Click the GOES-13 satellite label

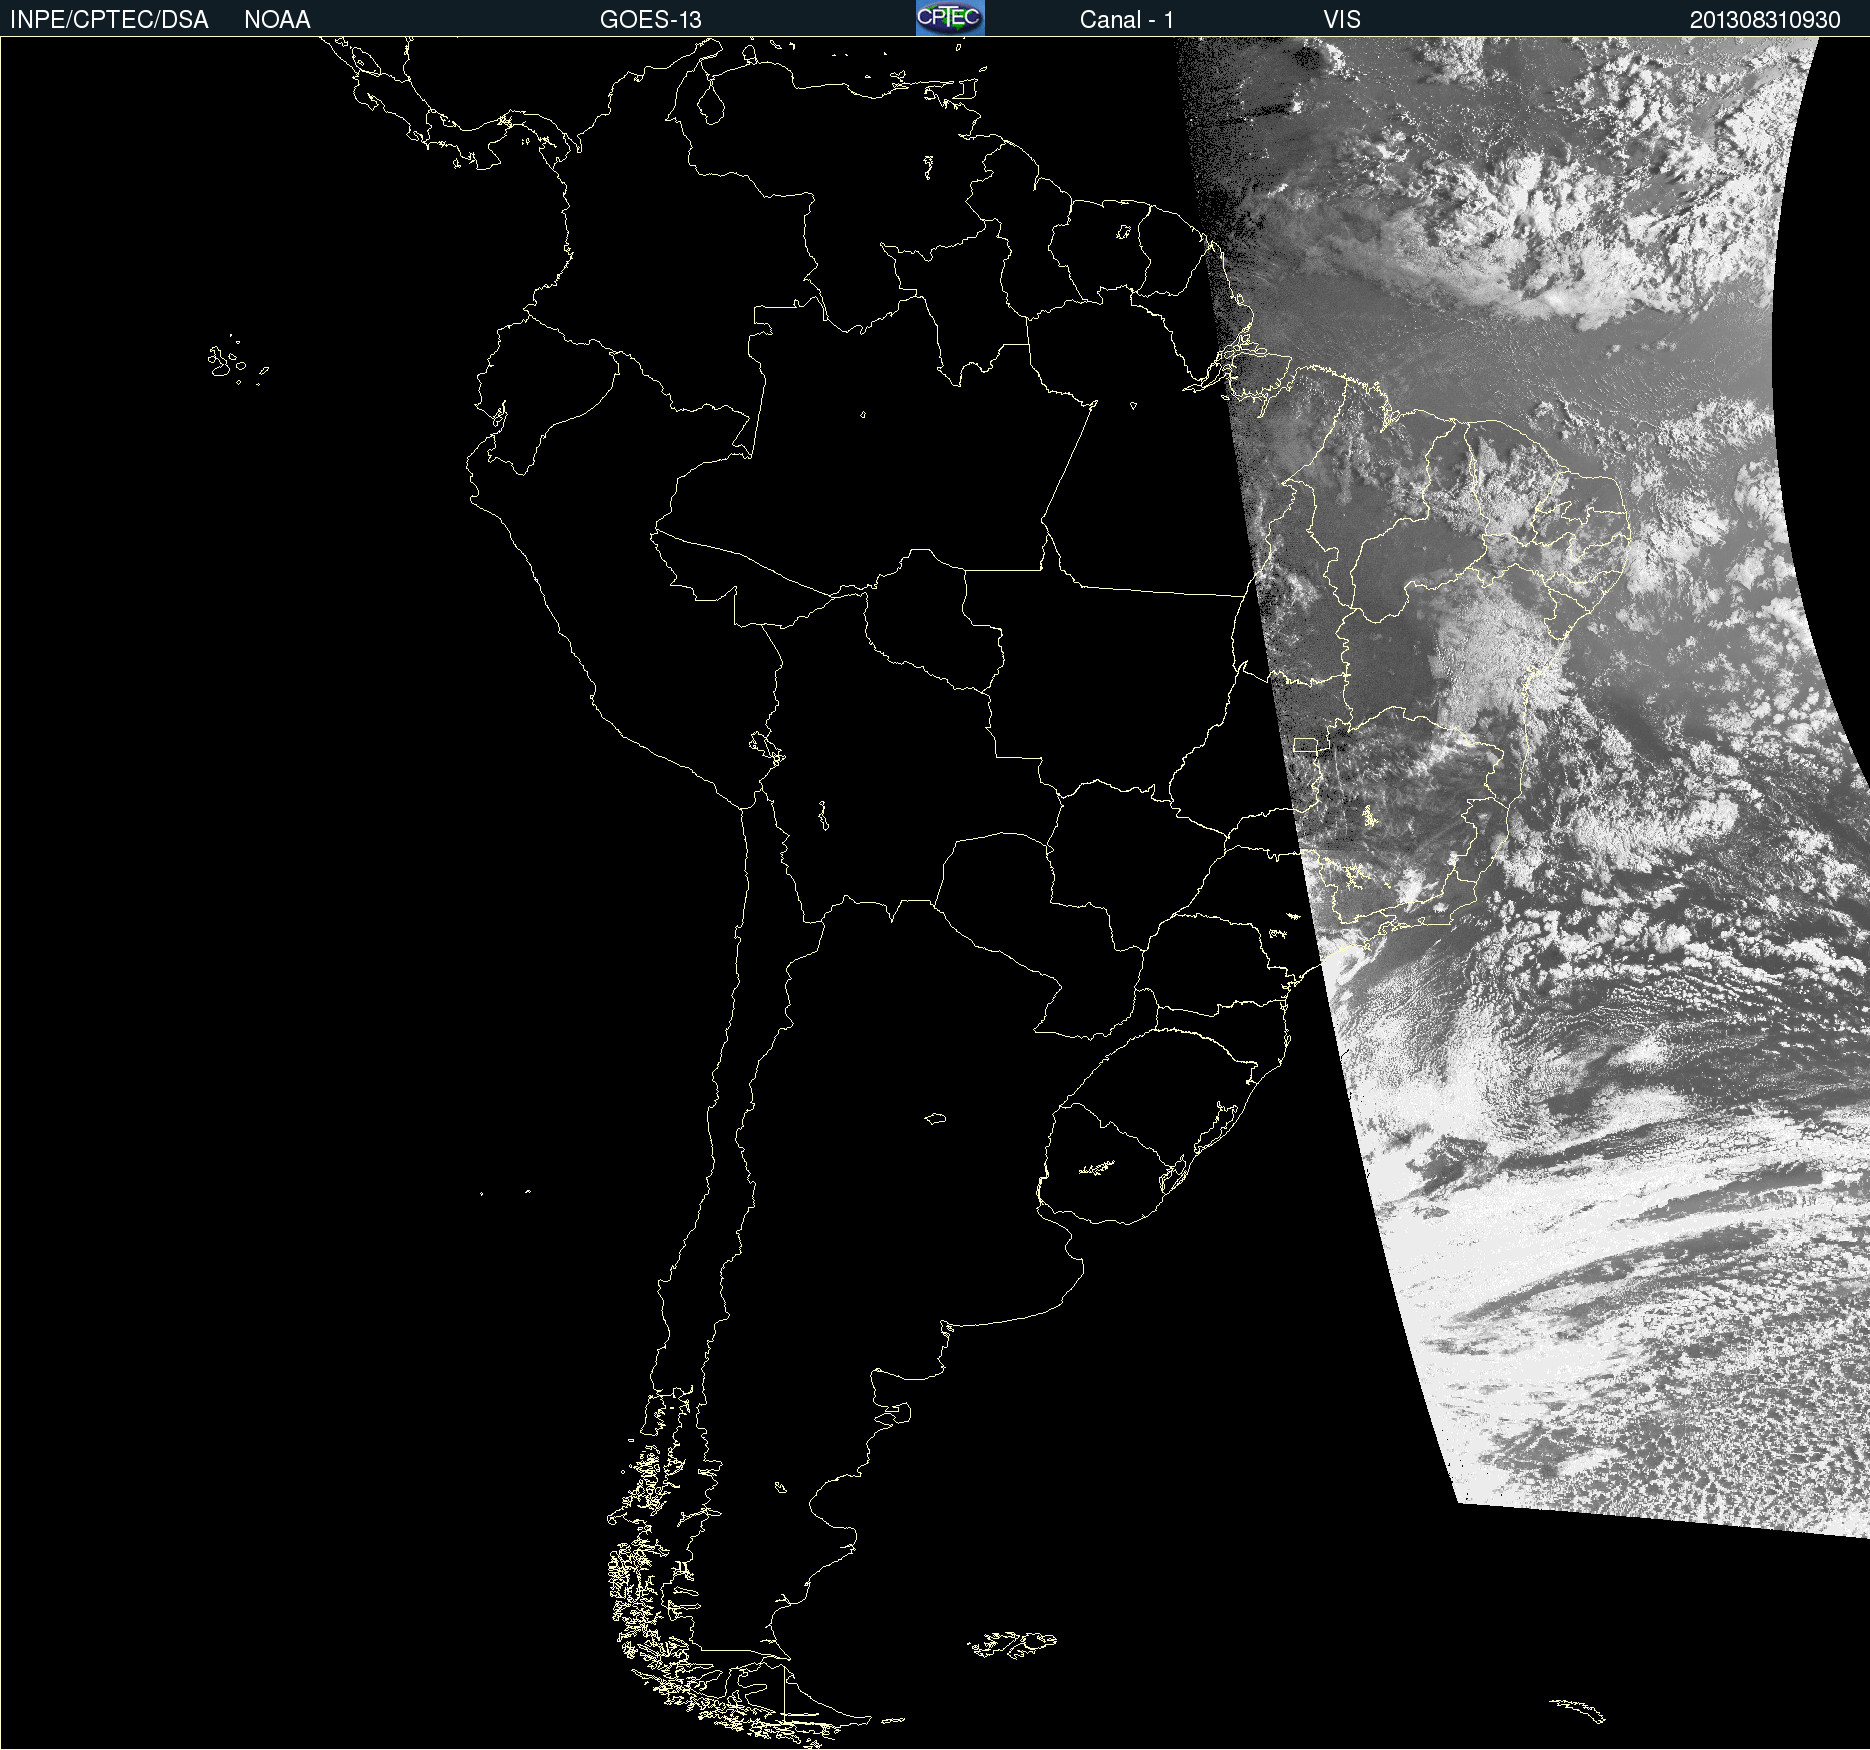tap(651, 20)
